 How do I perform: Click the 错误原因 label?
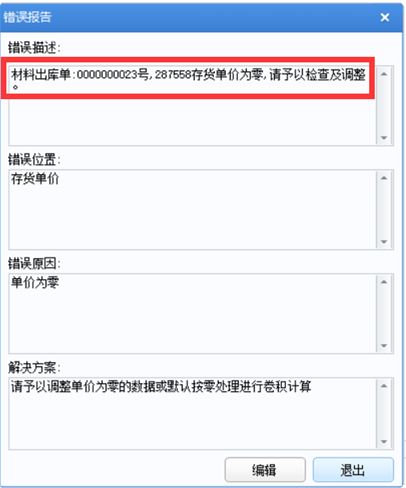tap(34, 264)
